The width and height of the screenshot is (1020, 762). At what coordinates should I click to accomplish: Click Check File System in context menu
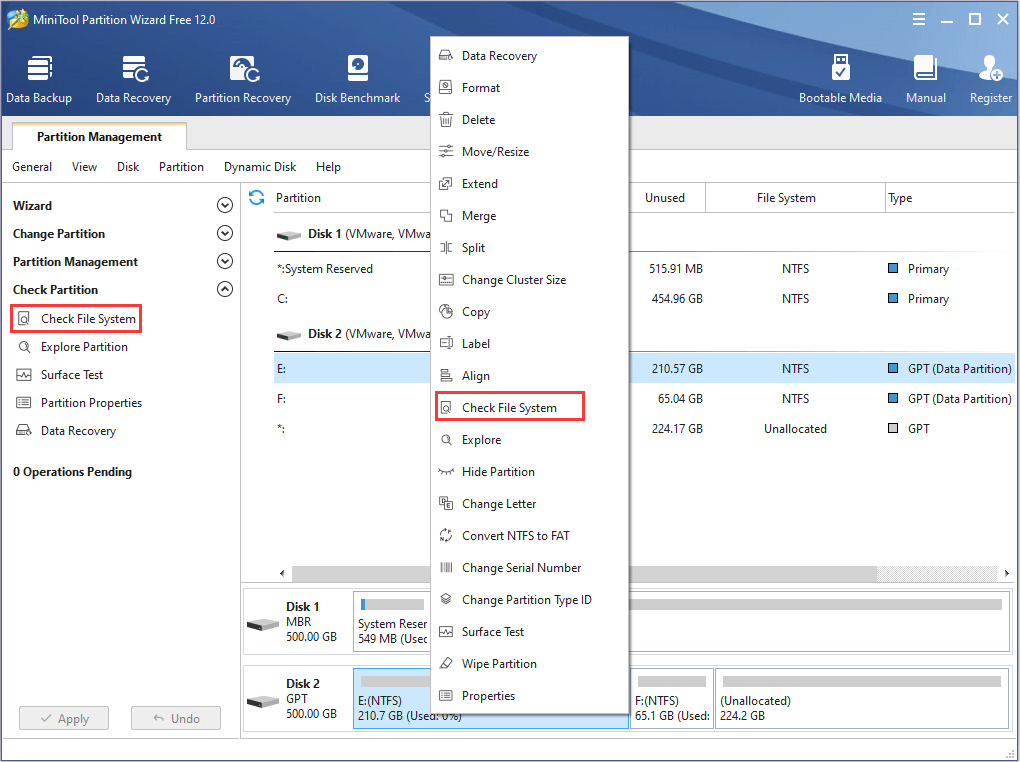click(x=509, y=407)
